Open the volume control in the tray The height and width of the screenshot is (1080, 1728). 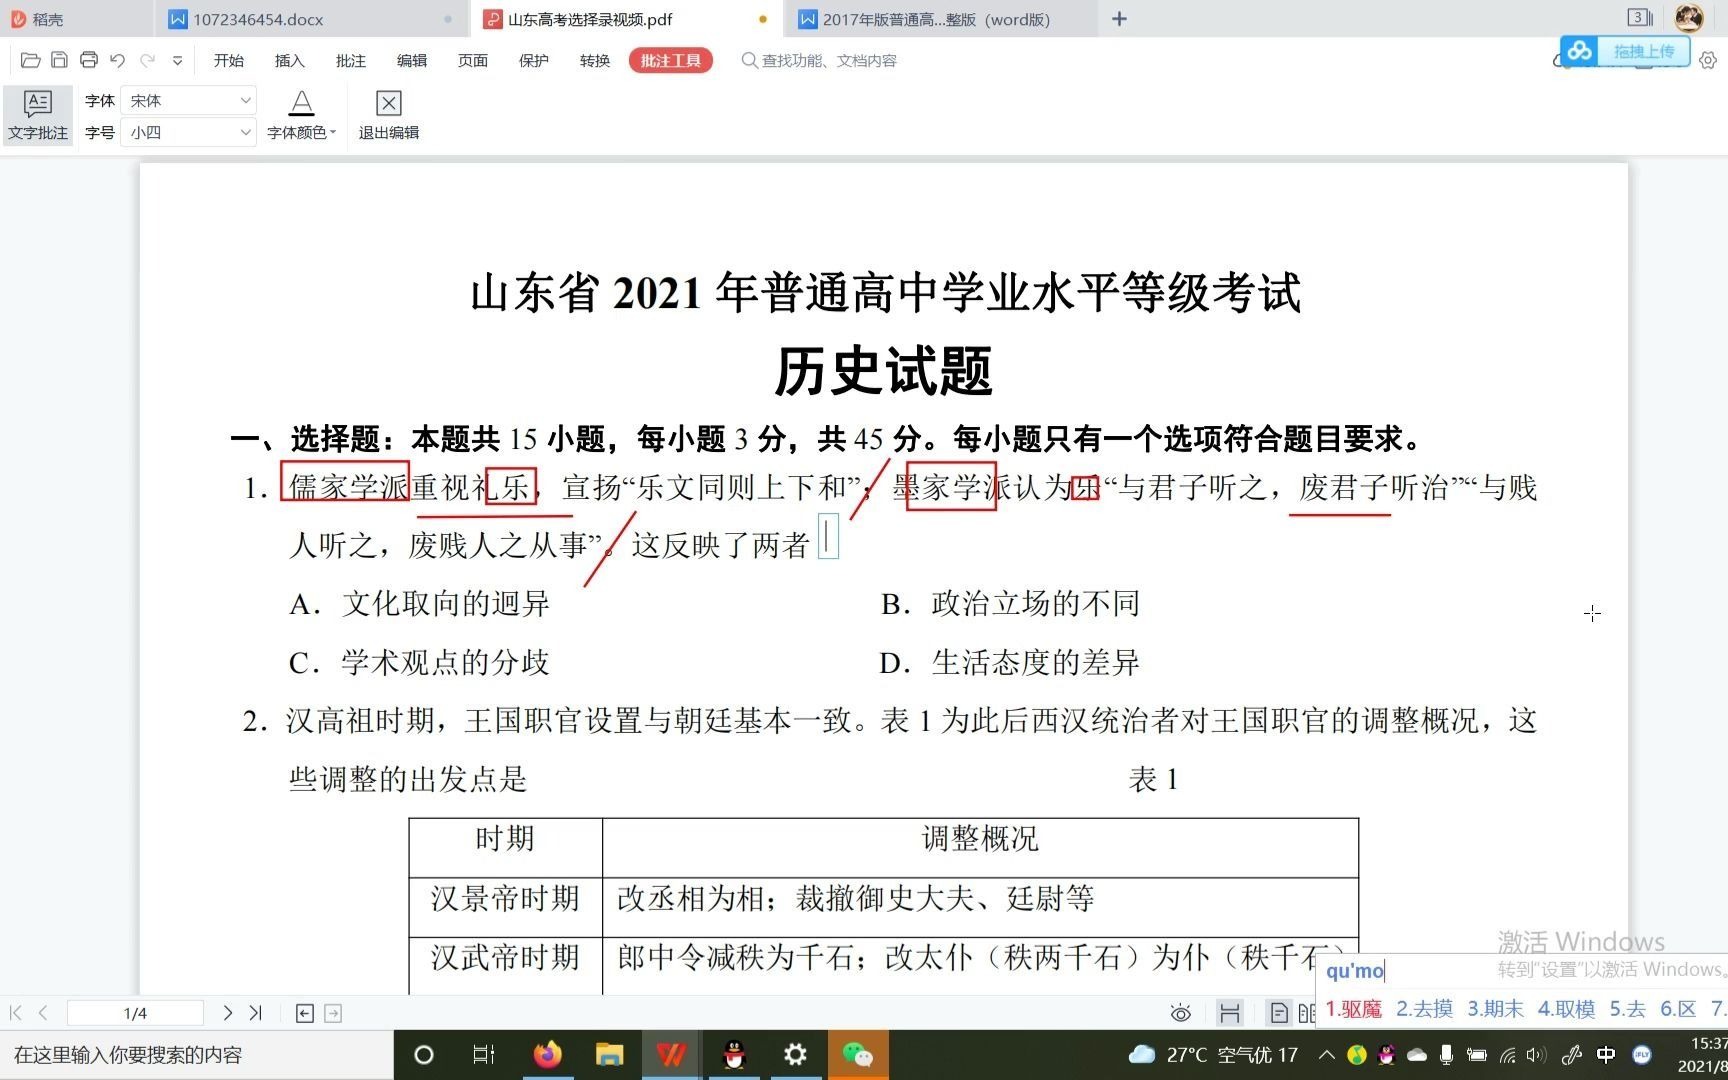pyautogui.click(x=1536, y=1055)
